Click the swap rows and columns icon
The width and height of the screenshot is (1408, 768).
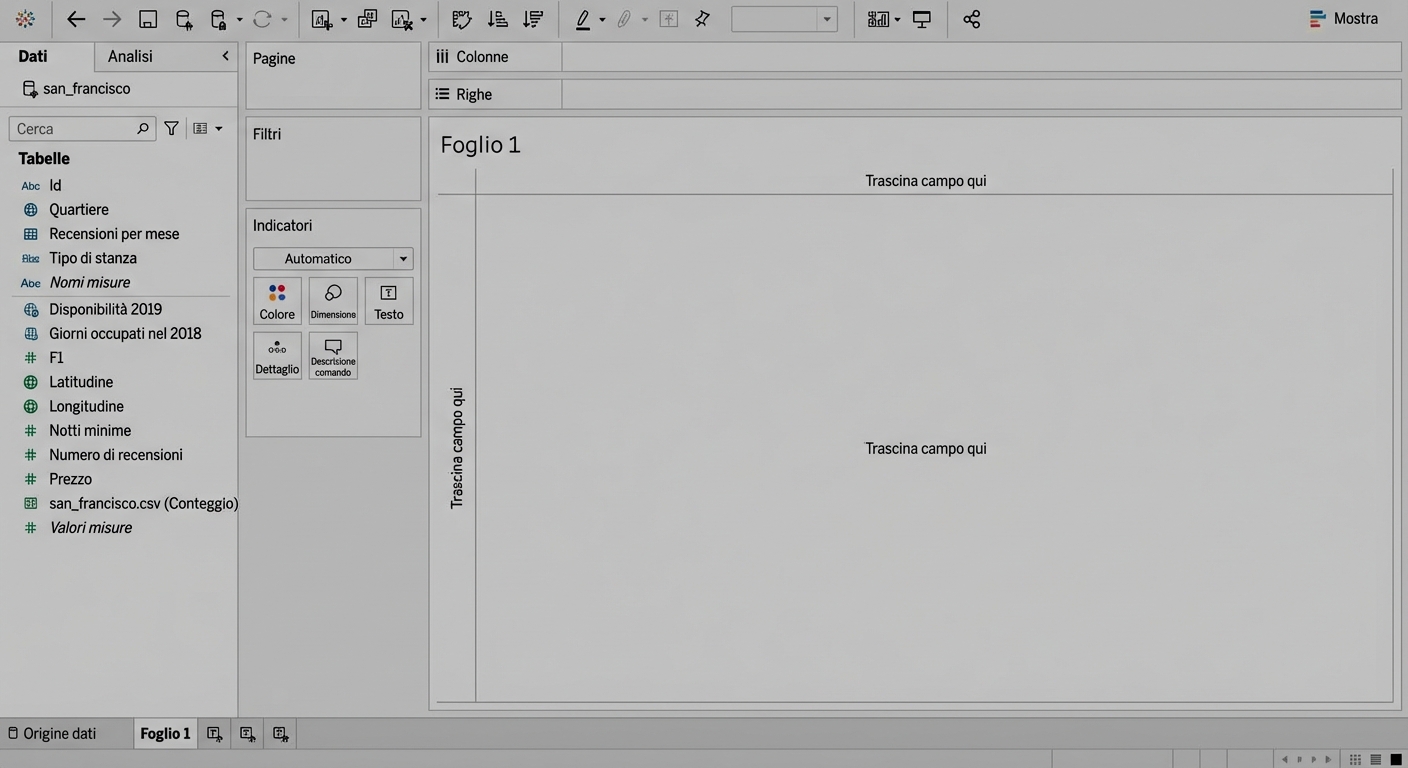coord(460,19)
